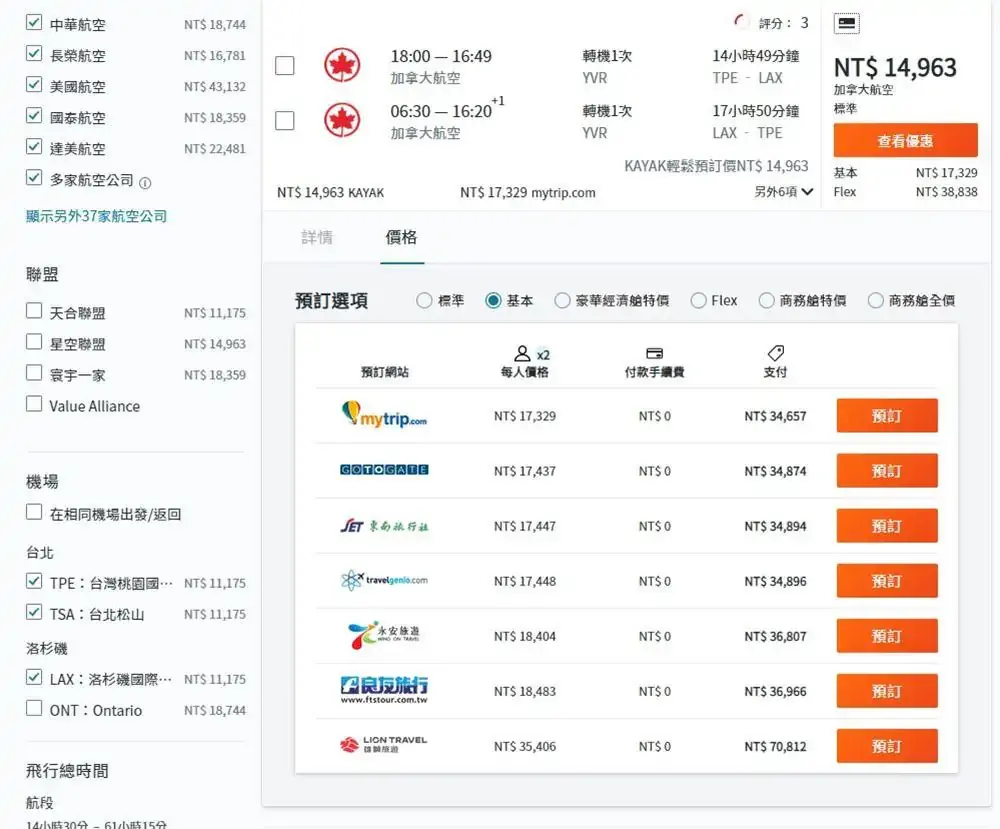Book the NT$ 34,894 JET offer
The width and height of the screenshot is (1000, 829).
point(887,526)
